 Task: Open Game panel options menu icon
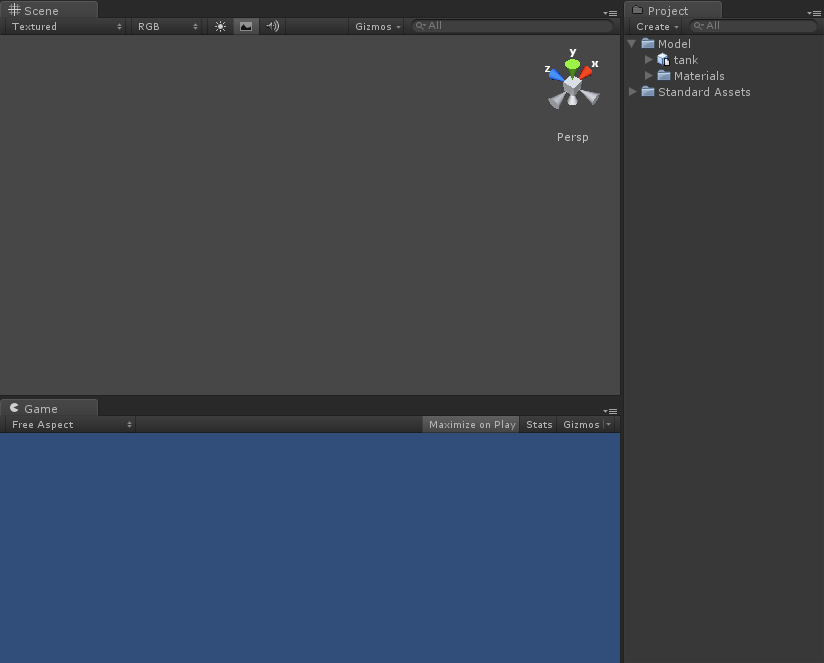point(610,411)
